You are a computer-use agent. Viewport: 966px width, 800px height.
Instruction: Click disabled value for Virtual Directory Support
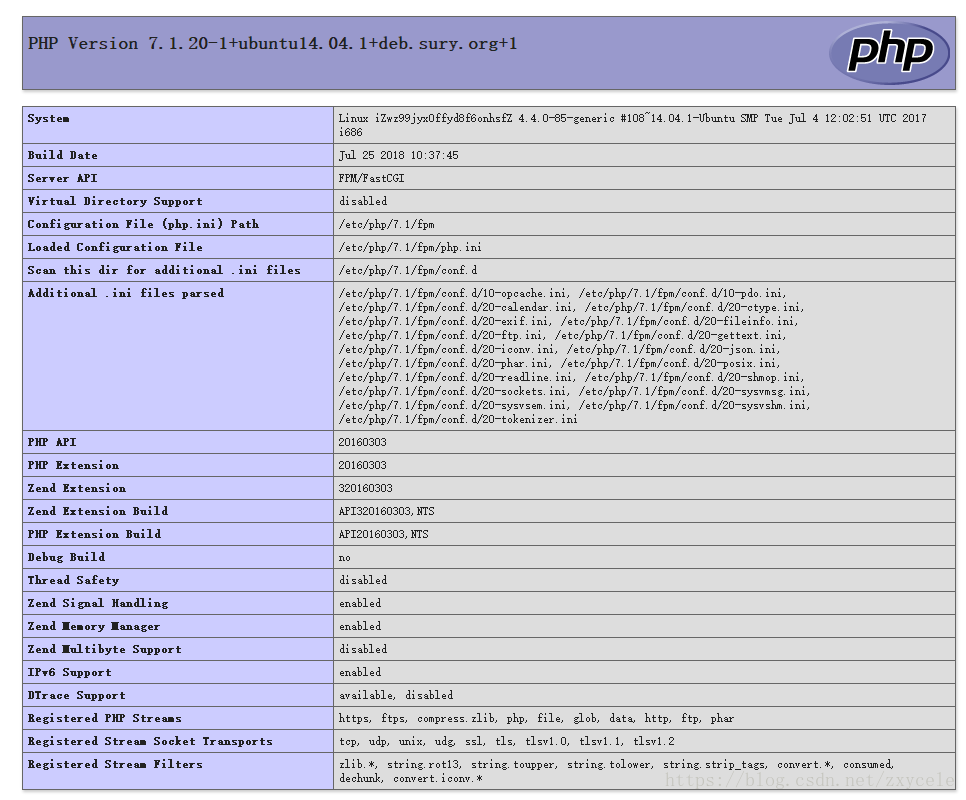coord(363,201)
